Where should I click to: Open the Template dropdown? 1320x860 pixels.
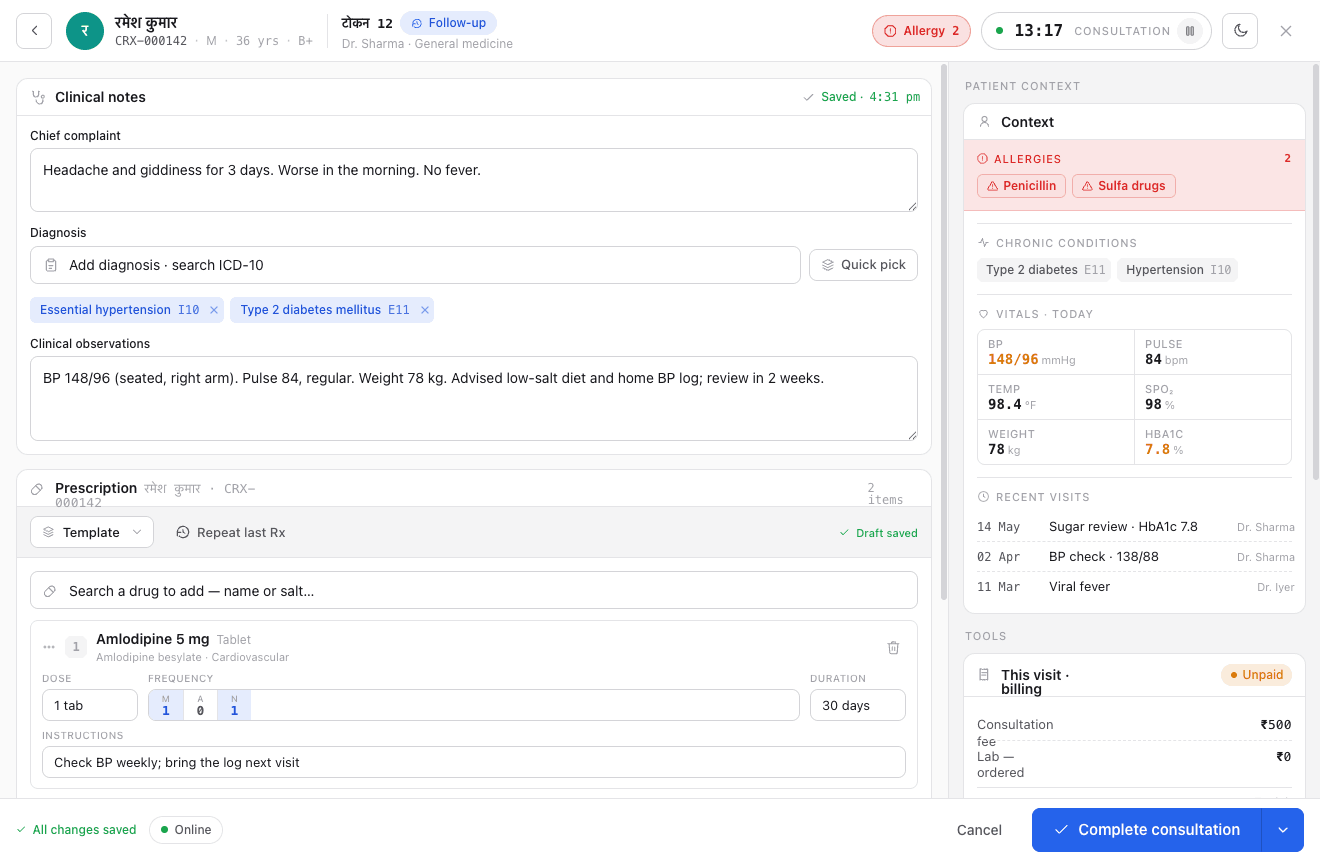tap(92, 532)
